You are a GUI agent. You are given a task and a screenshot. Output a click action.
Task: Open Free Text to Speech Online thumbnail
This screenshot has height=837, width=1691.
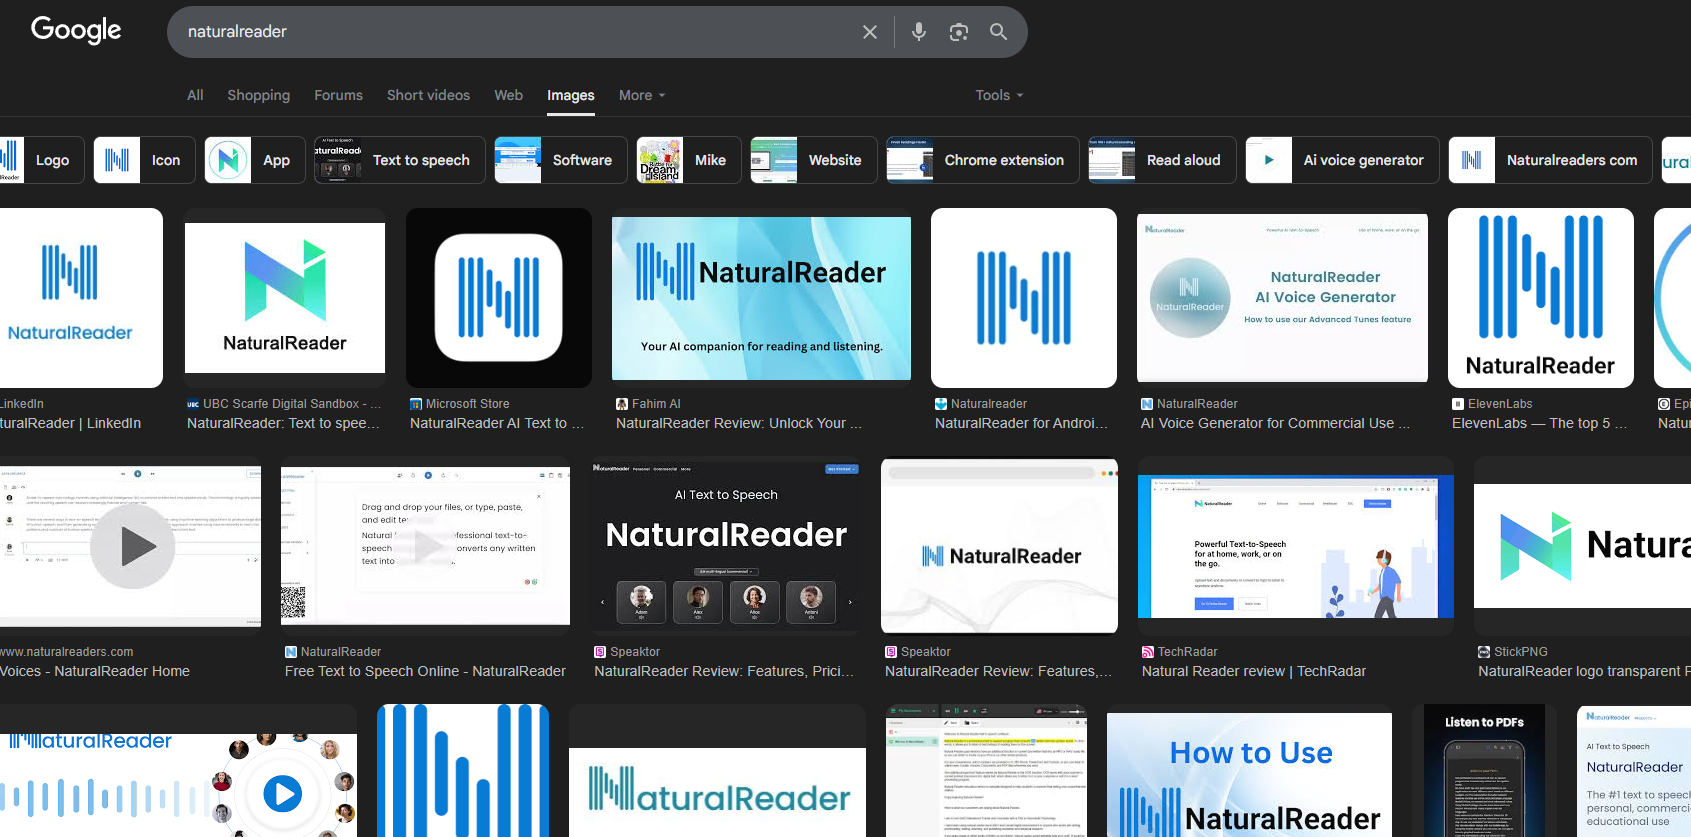pyautogui.click(x=425, y=546)
